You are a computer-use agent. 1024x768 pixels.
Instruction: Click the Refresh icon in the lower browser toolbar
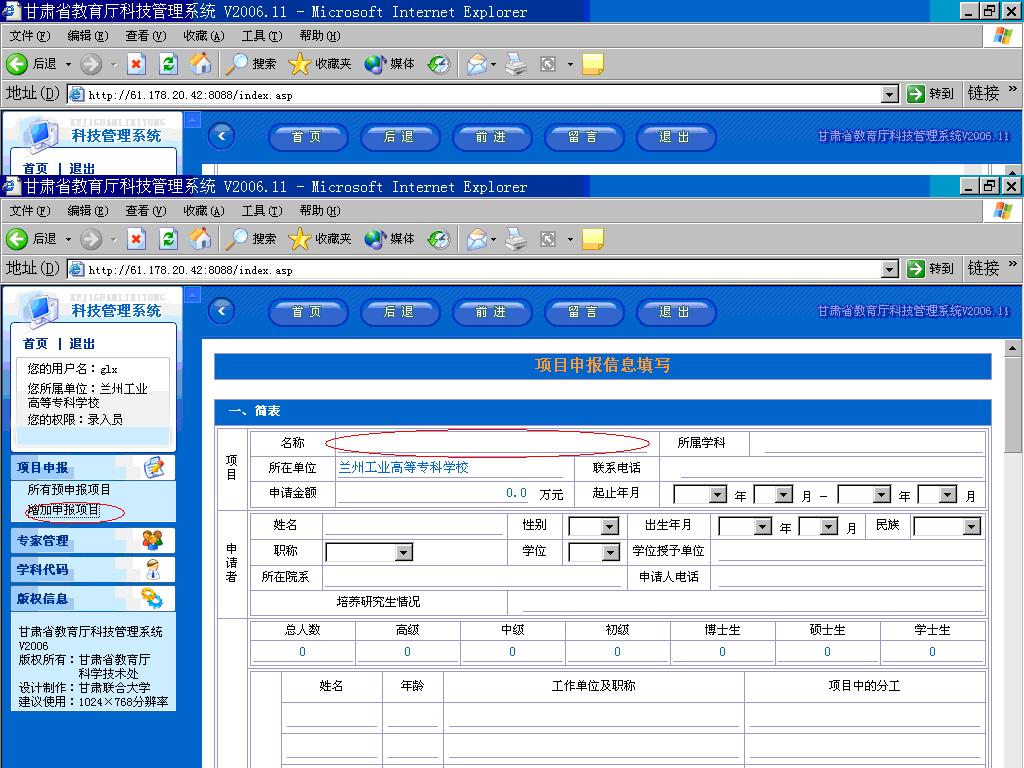click(168, 239)
